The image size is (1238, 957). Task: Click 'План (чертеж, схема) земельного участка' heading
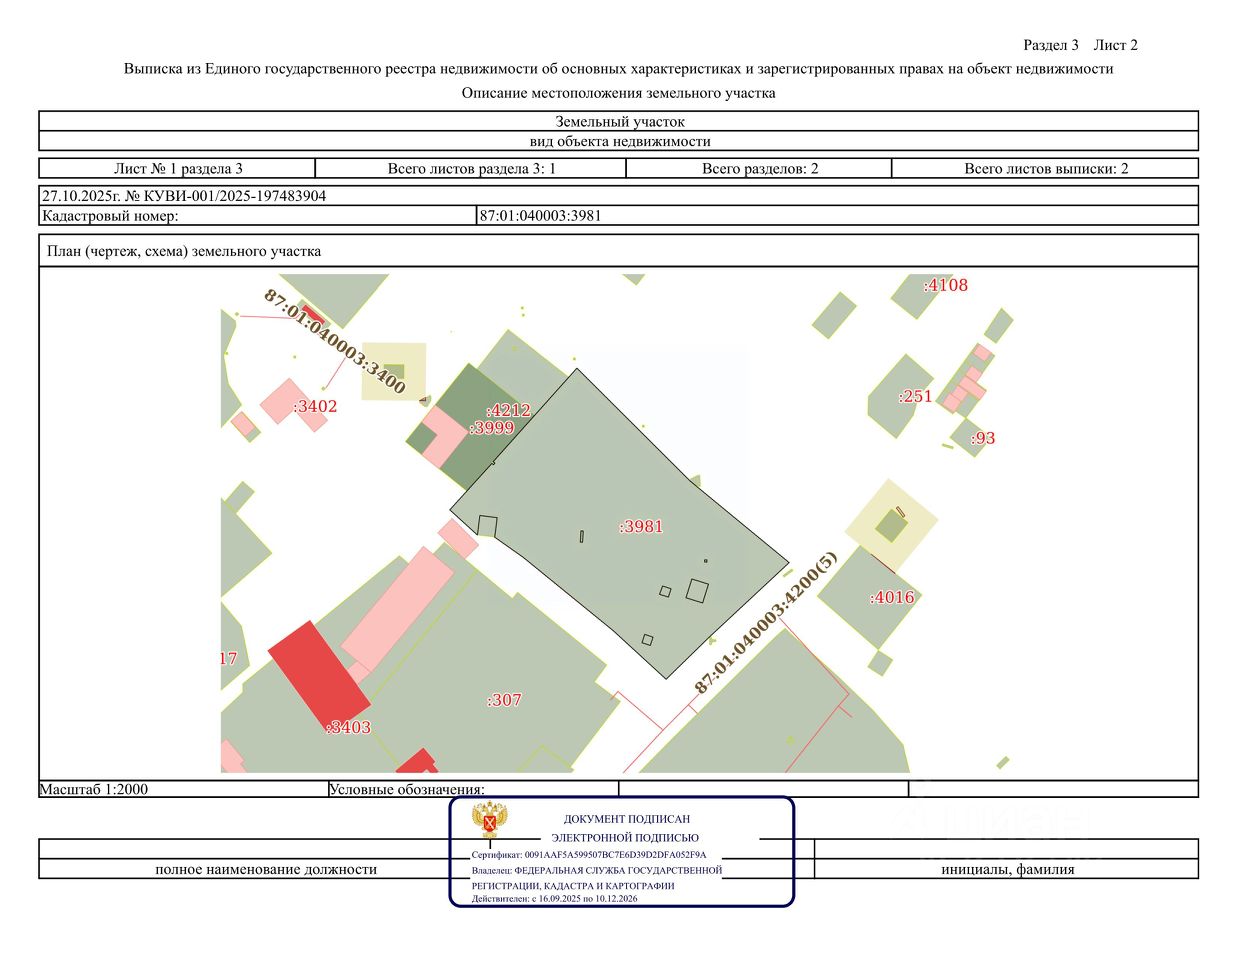tap(184, 251)
